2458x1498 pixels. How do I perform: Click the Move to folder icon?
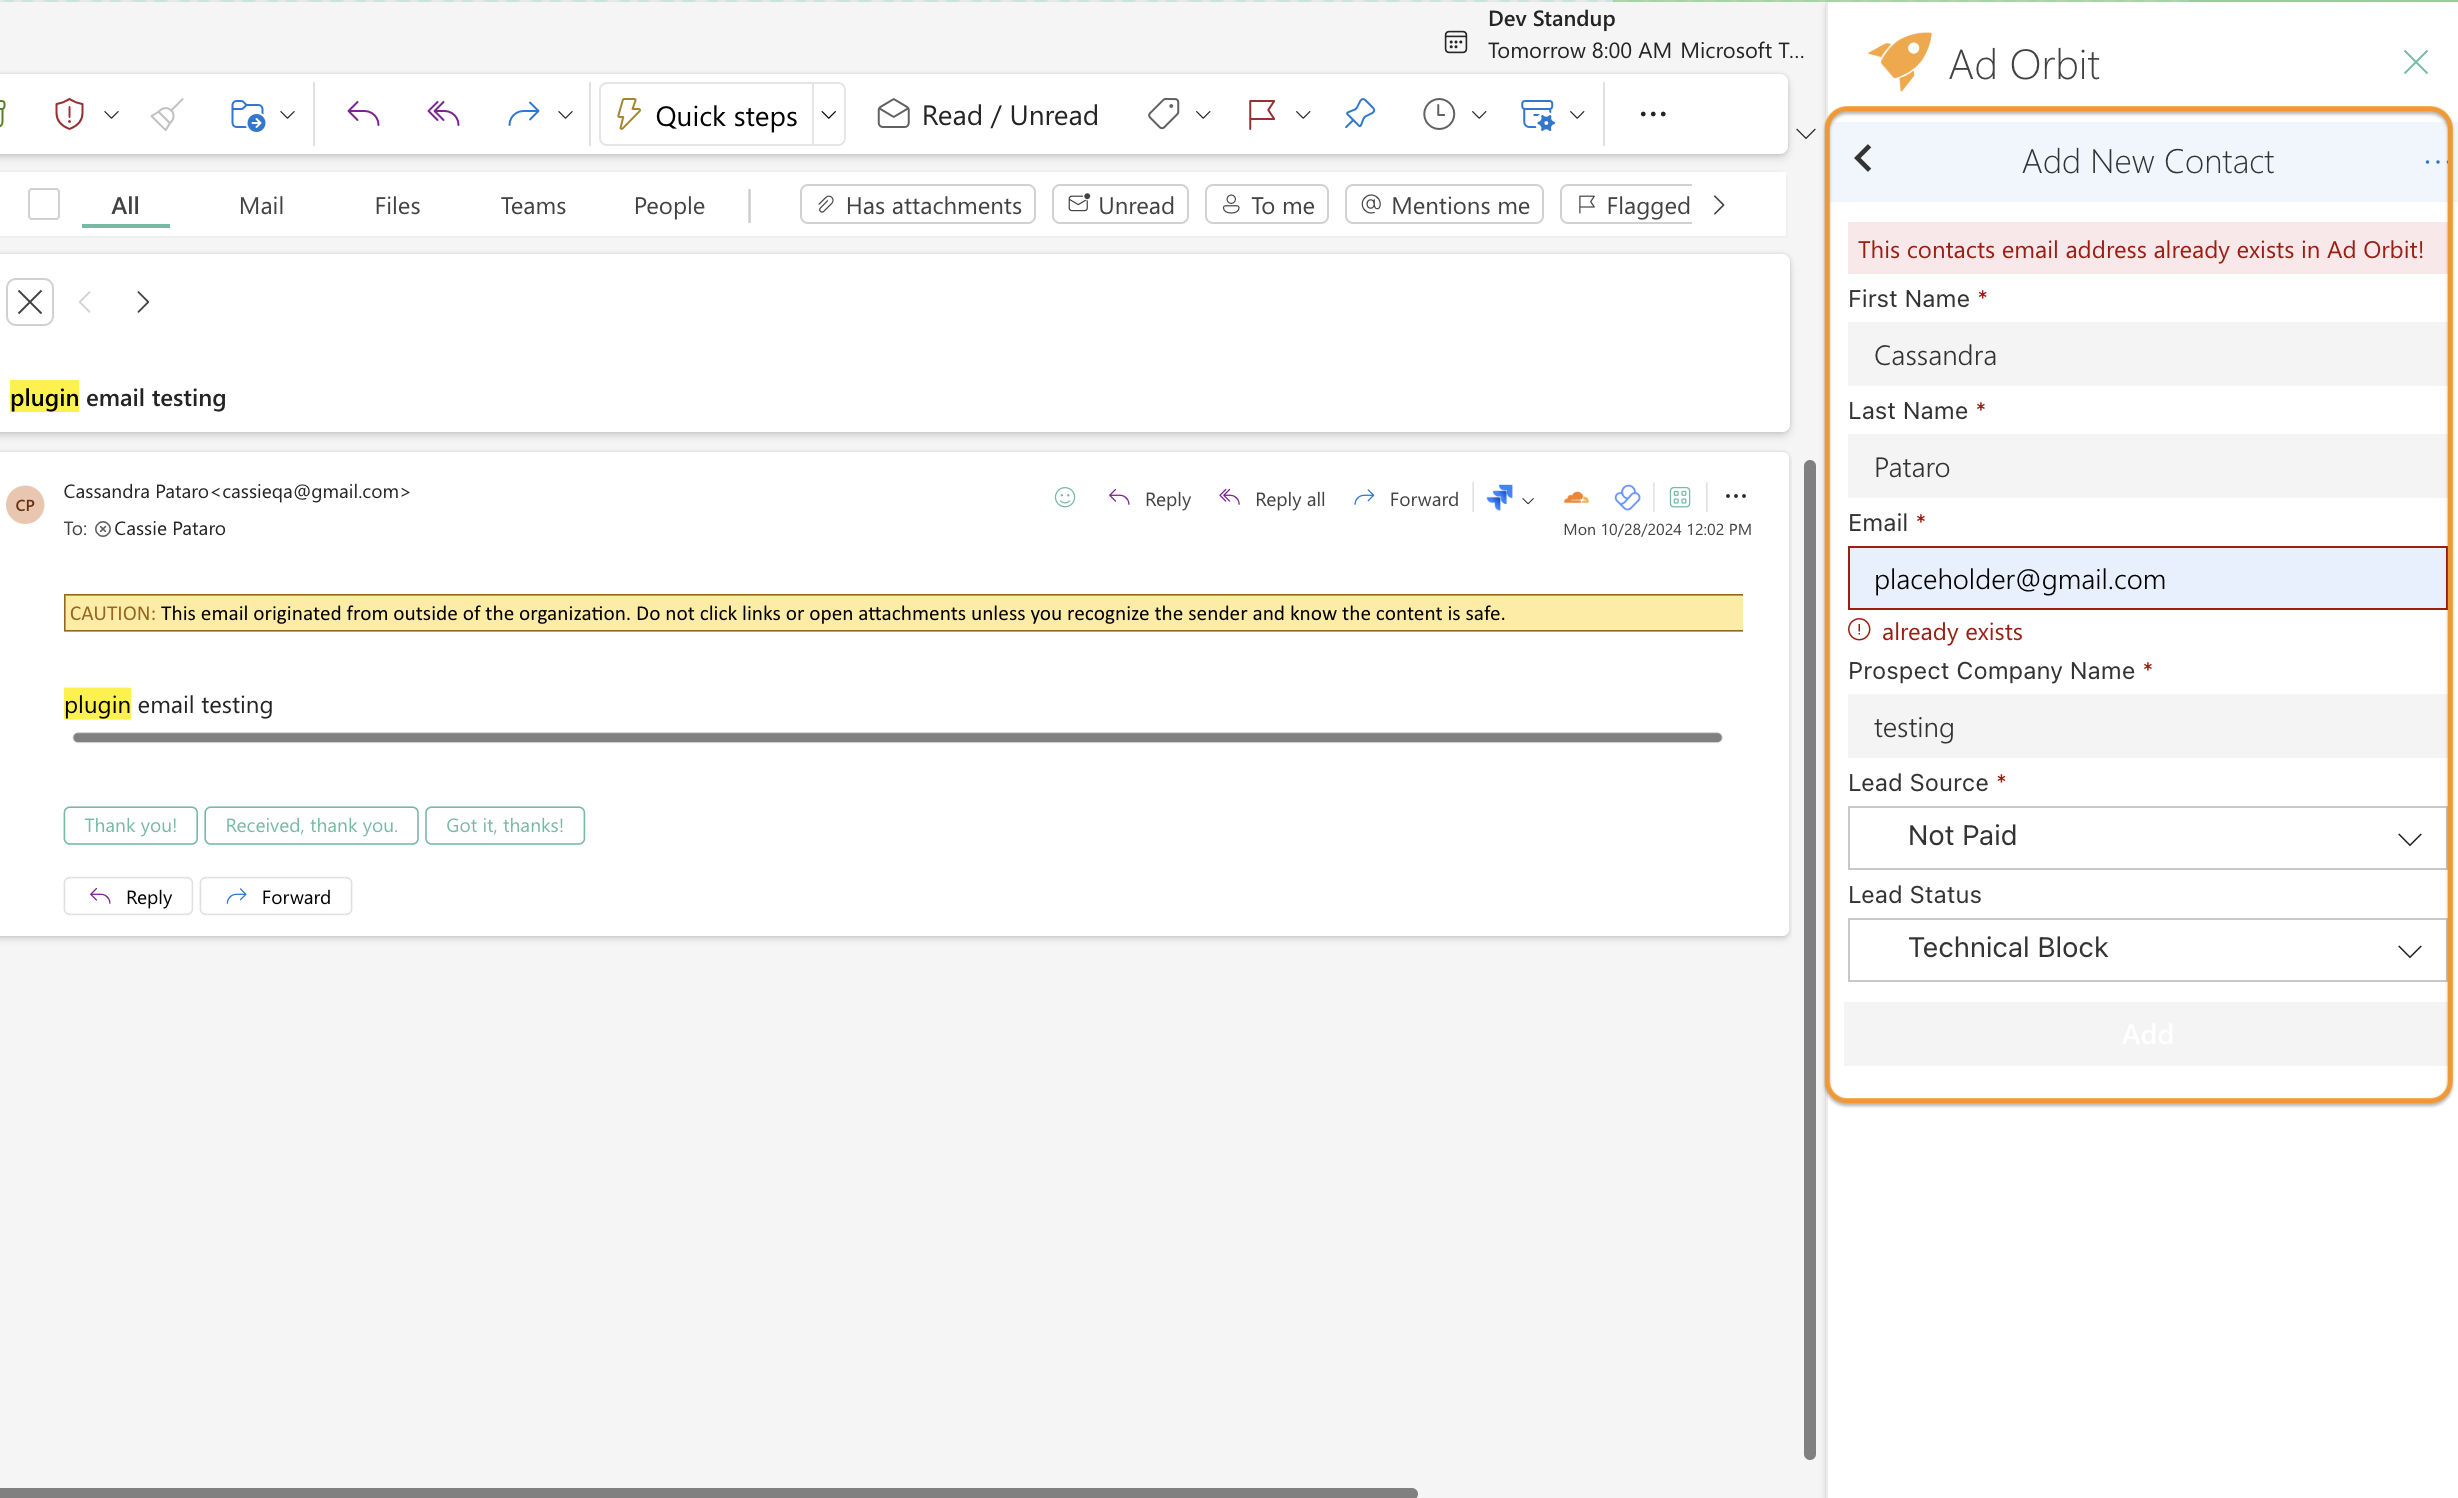[247, 115]
